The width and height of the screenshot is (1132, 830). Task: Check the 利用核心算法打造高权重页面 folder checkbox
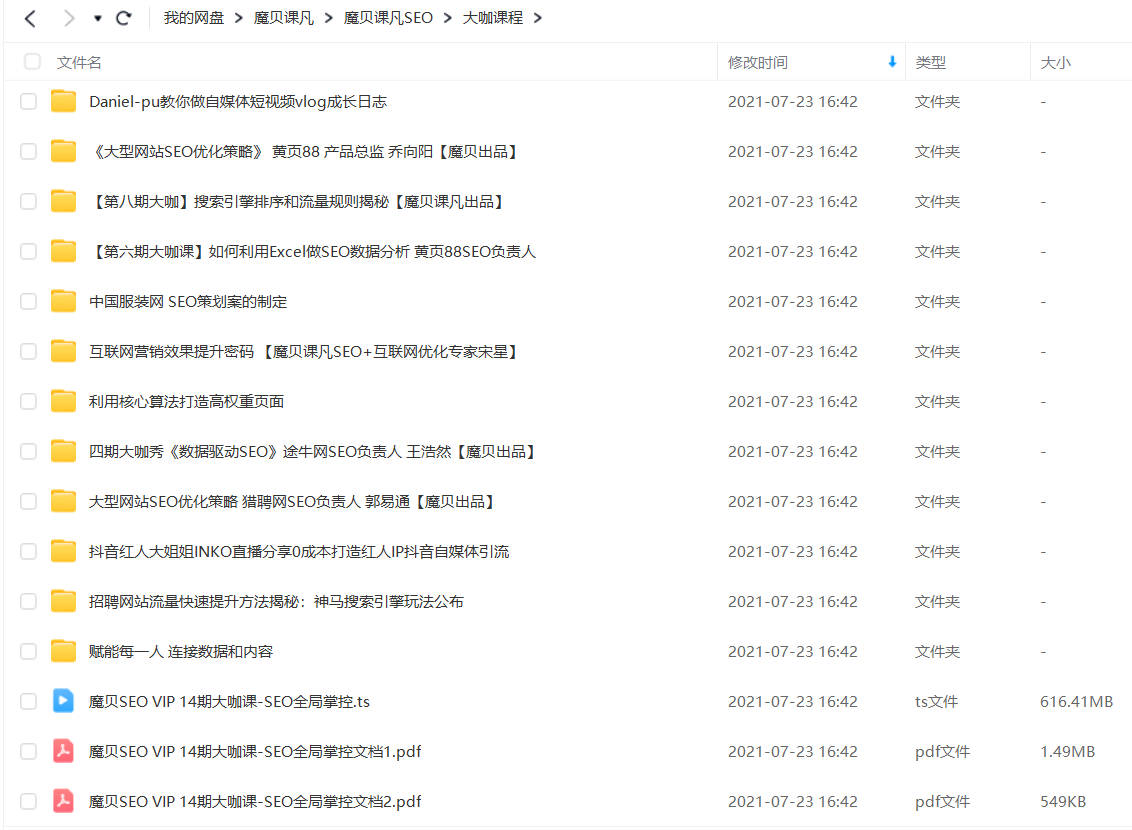click(28, 401)
